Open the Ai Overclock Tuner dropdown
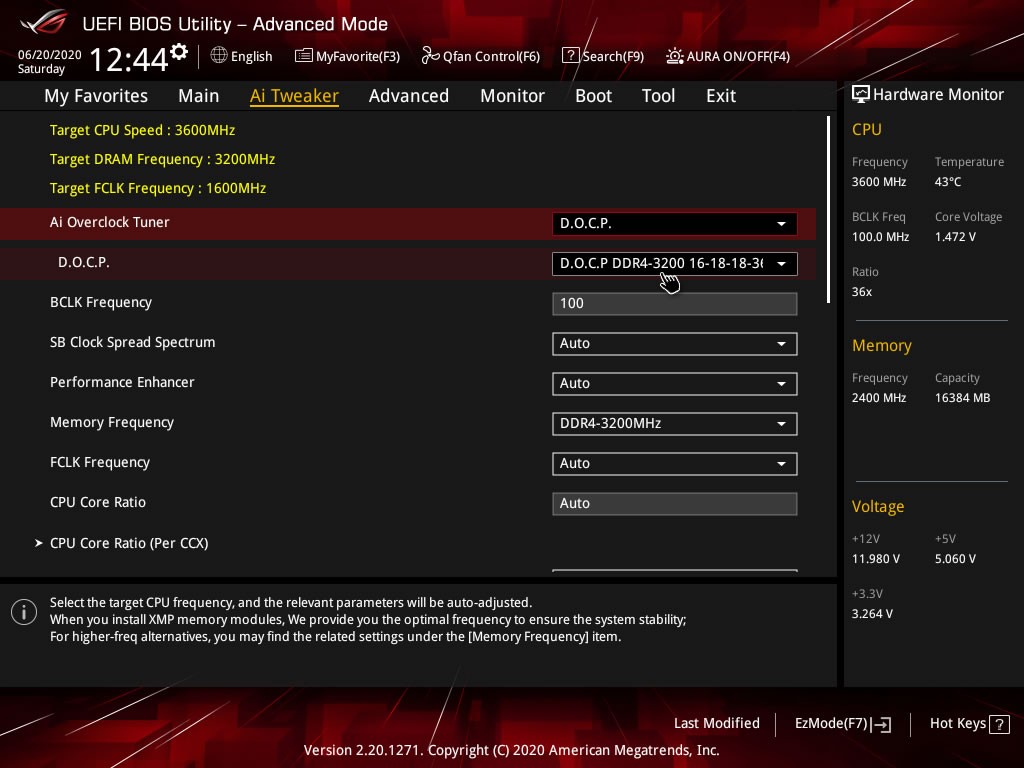This screenshot has height=768, width=1024. tap(674, 224)
